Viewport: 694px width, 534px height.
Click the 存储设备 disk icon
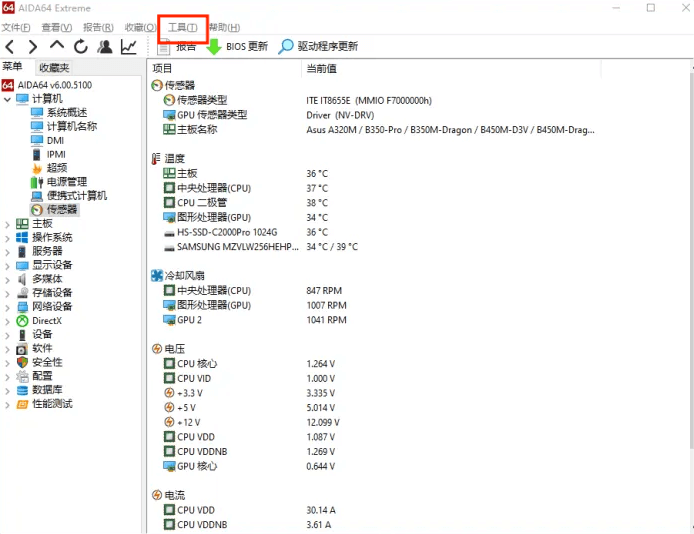click(22, 293)
